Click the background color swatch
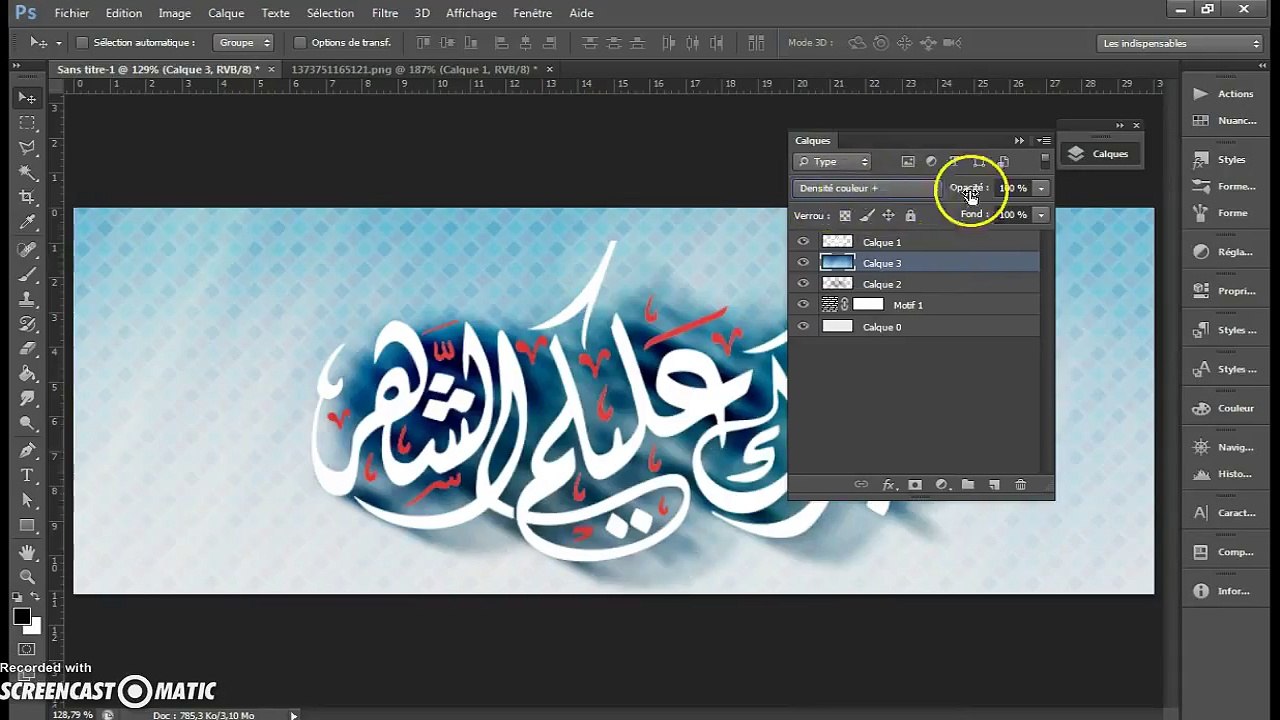1280x720 pixels. click(x=35, y=627)
